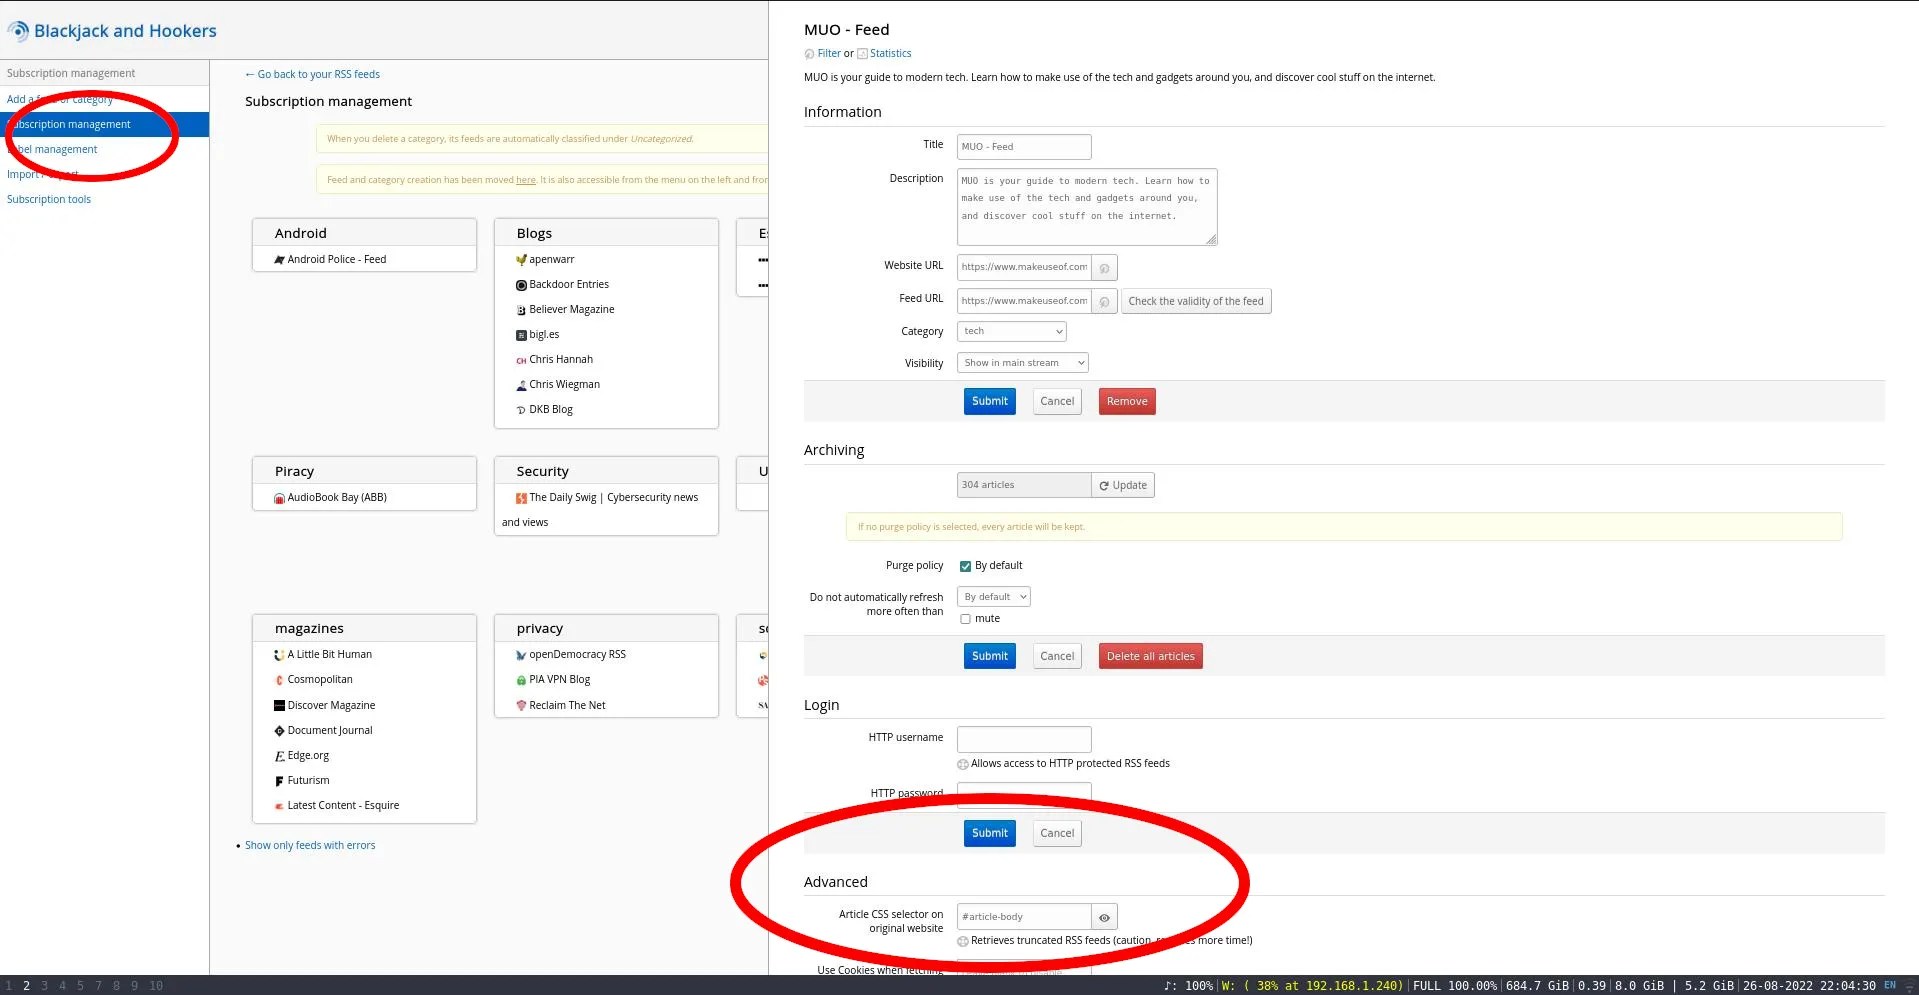Click Check the validity of the feed
The image size is (1919, 995).
pyautogui.click(x=1196, y=301)
